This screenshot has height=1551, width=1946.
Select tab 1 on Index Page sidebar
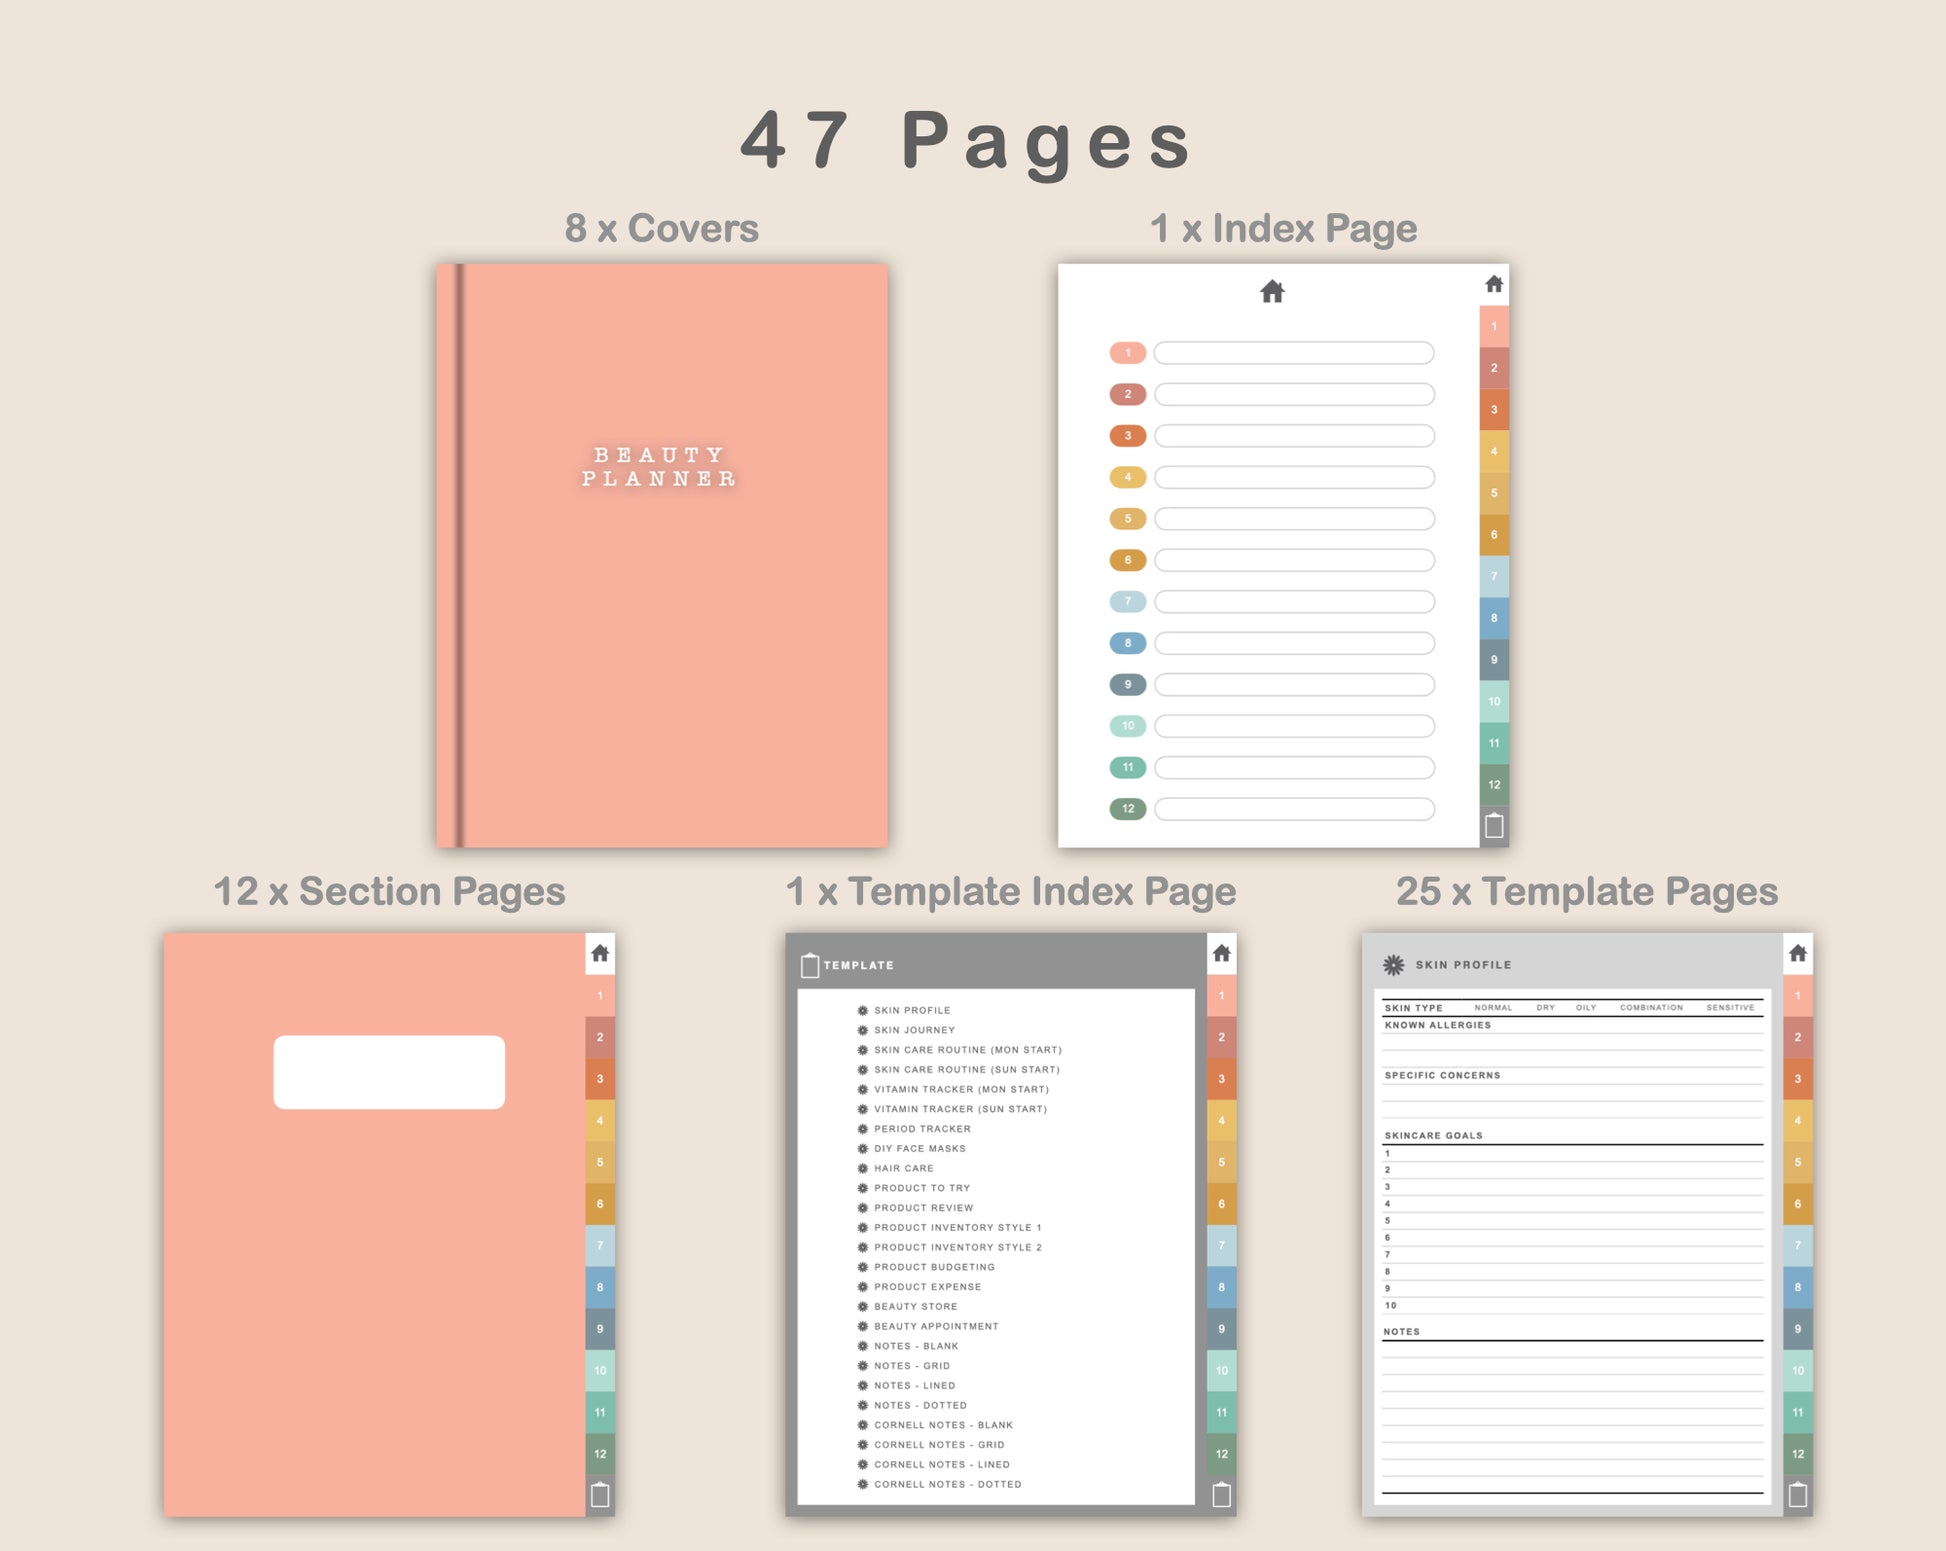pos(1494,326)
